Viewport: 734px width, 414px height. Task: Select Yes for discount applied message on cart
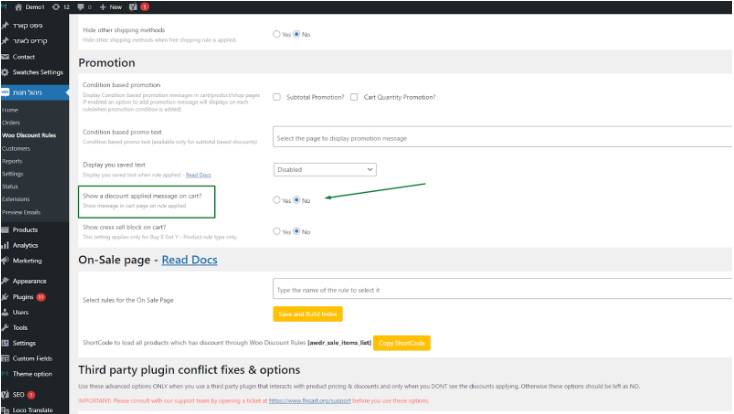pyautogui.click(x=277, y=200)
